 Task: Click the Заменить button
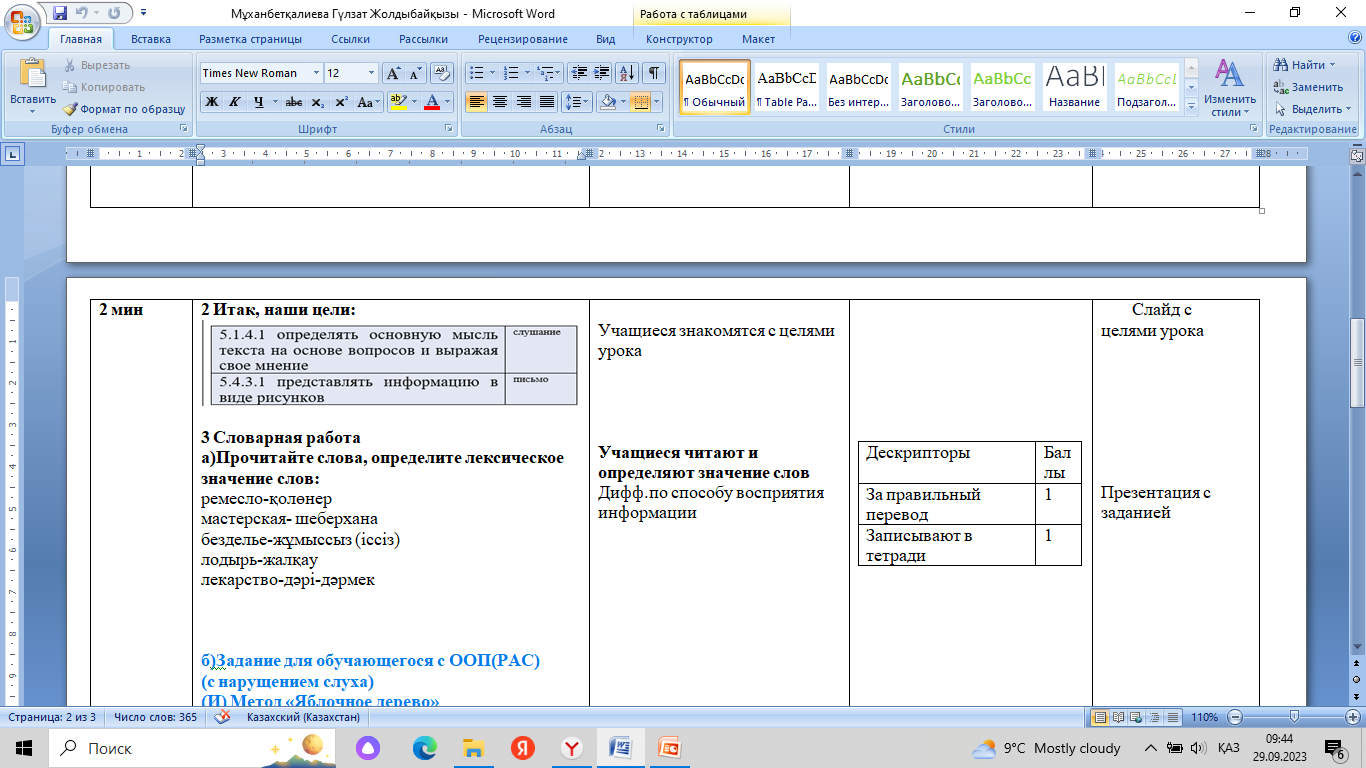tap(1308, 87)
